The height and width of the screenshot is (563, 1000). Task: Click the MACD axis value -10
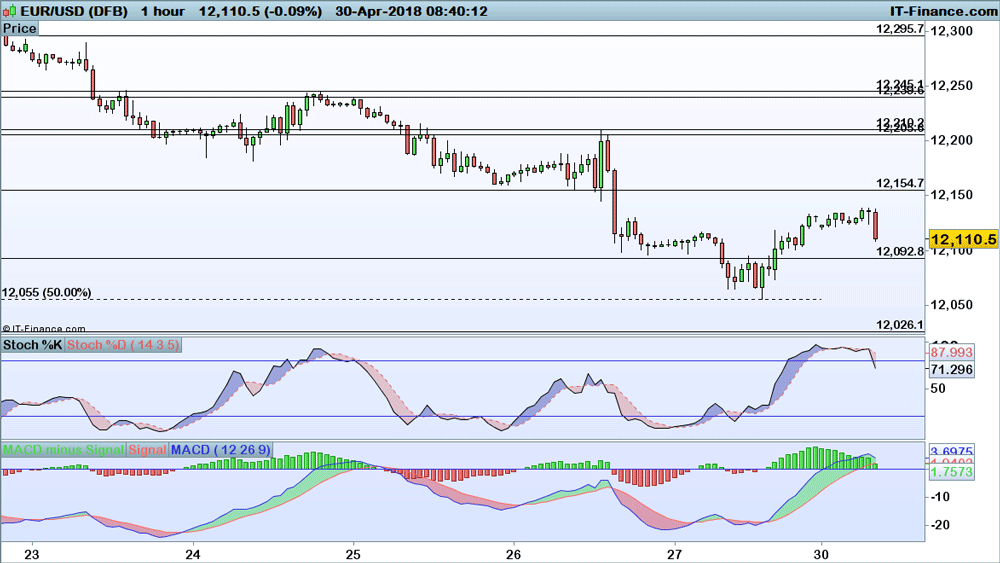click(x=941, y=497)
